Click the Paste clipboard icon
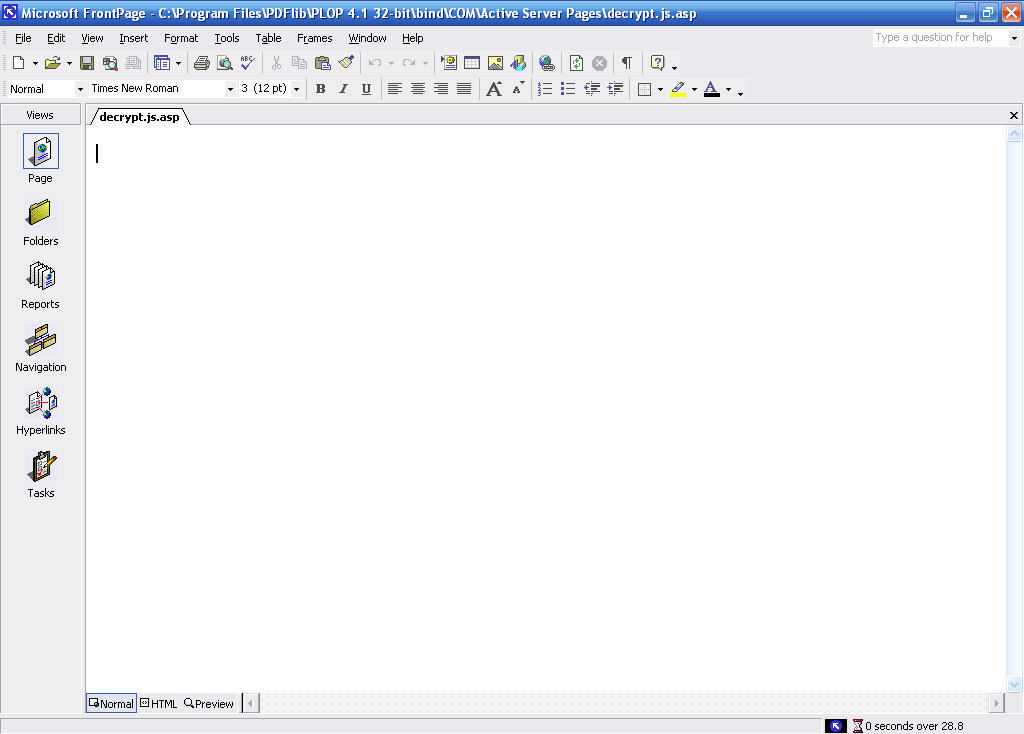 pos(323,63)
